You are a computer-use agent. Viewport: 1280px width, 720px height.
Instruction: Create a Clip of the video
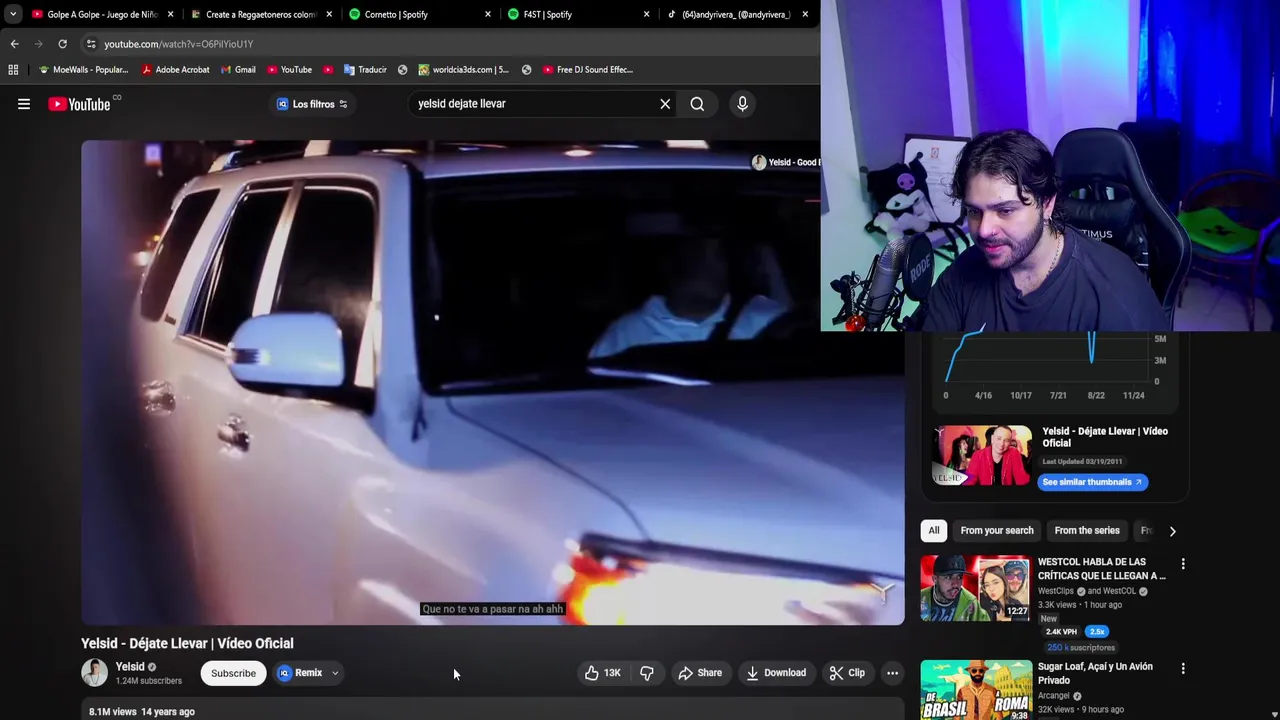pyautogui.click(x=847, y=673)
